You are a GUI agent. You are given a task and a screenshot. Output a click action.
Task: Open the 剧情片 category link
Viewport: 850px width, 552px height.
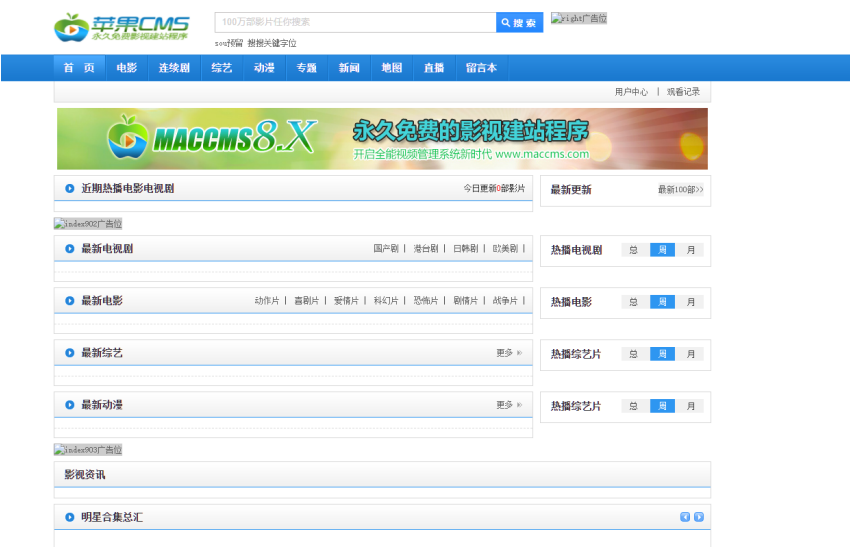tap(466, 300)
